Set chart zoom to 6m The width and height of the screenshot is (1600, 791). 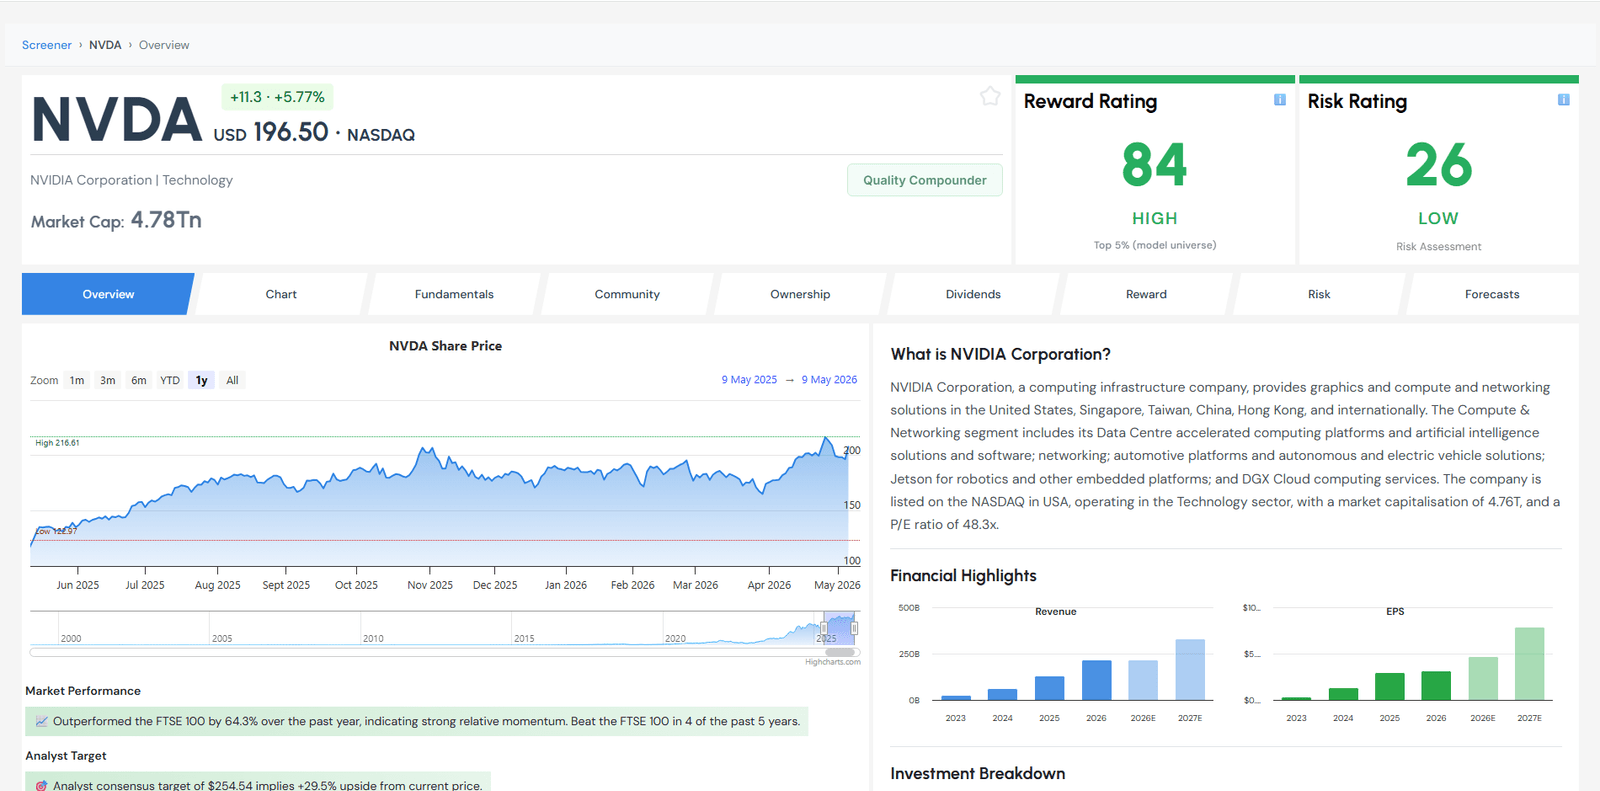click(139, 380)
